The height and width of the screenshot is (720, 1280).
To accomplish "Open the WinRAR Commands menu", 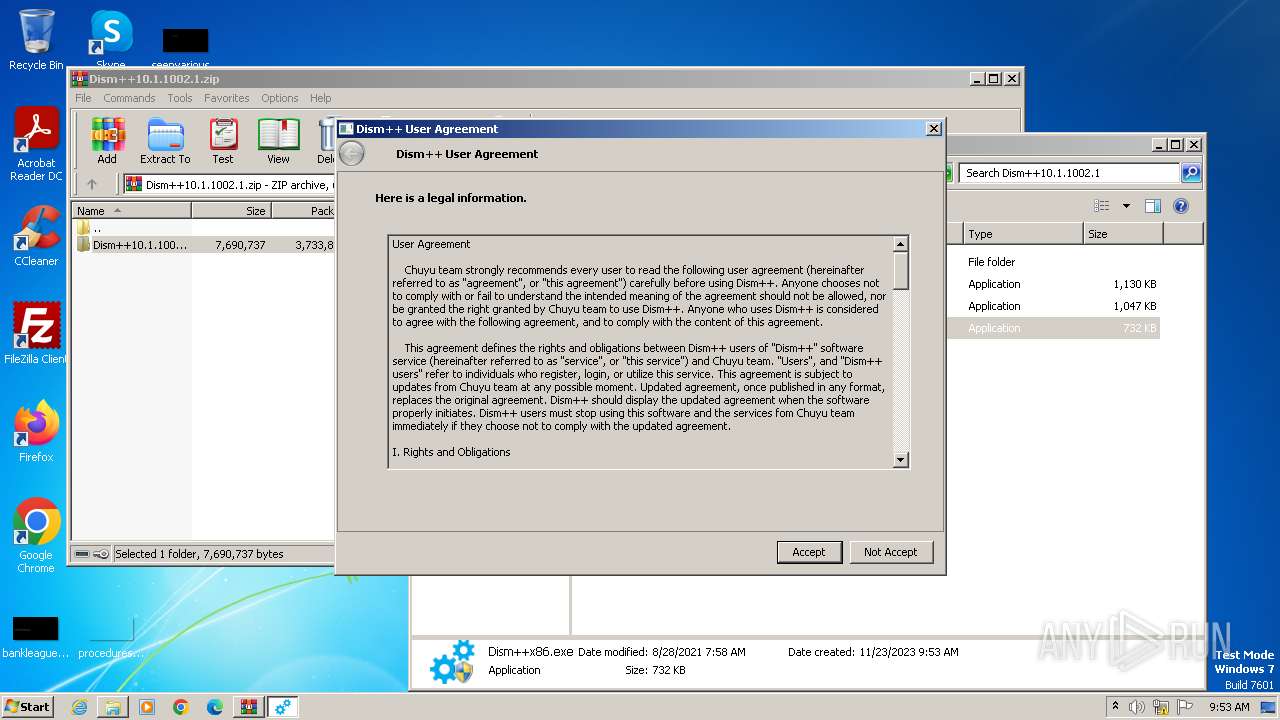I will coord(129,98).
